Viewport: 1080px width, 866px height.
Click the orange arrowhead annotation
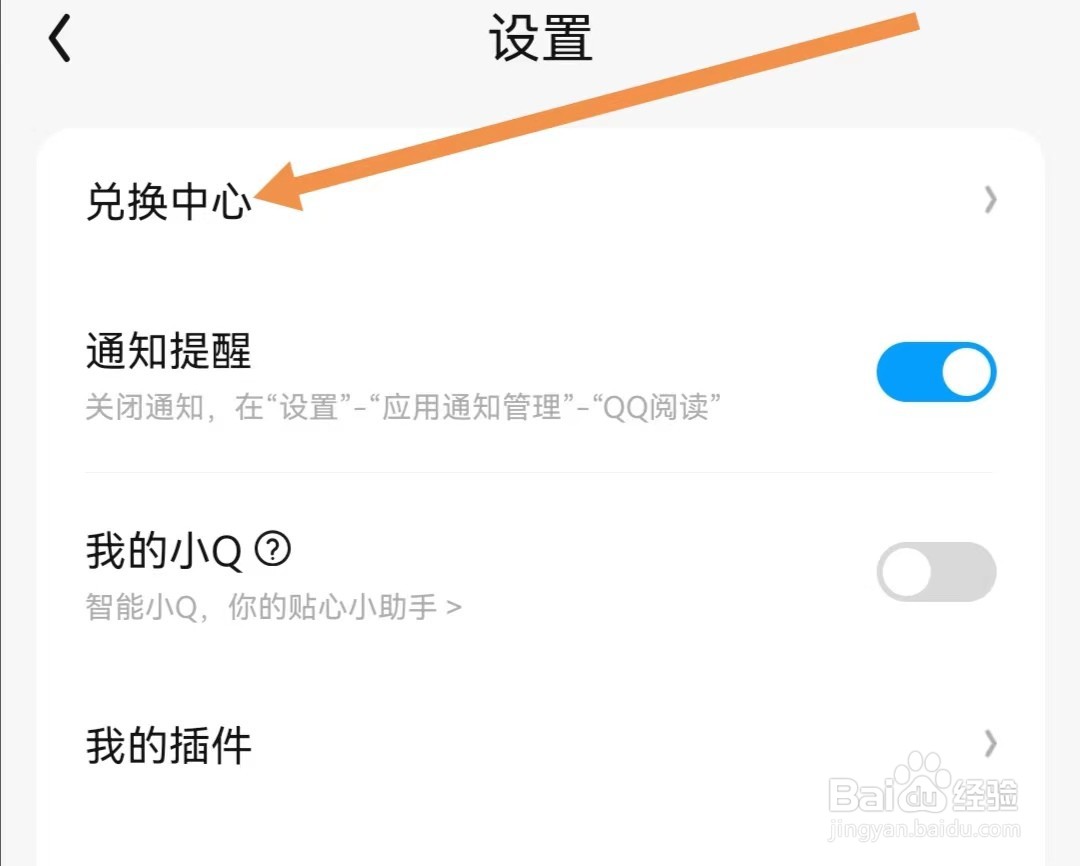tap(277, 188)
